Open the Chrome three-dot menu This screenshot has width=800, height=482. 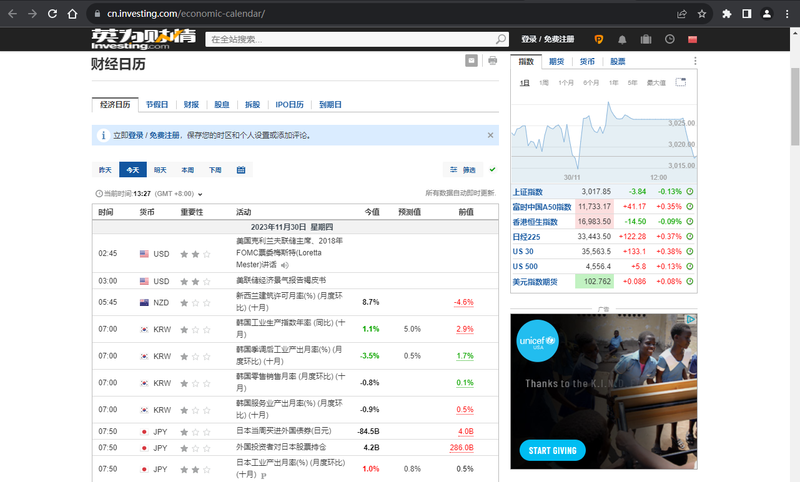coord(787,14)
